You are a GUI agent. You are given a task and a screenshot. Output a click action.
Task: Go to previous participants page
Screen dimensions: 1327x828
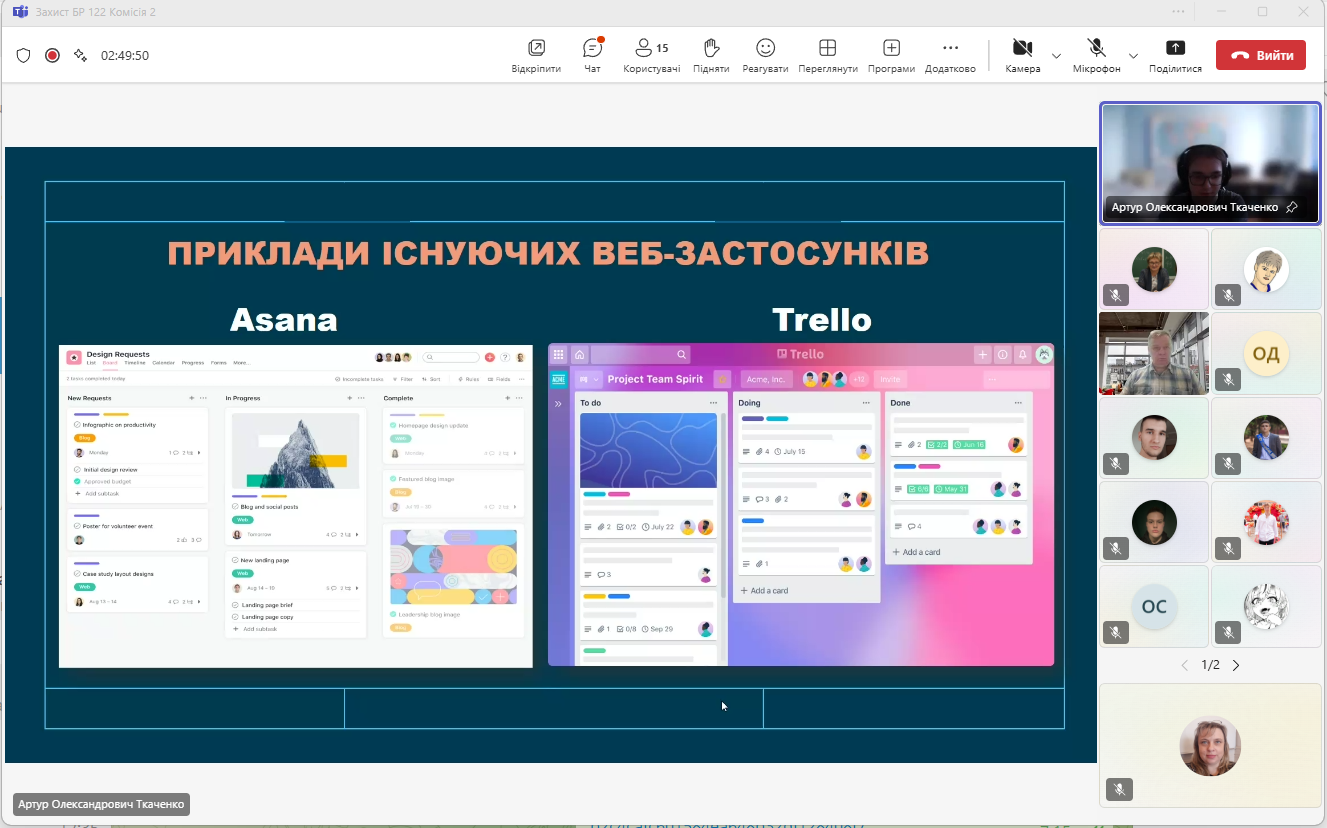tap(1185, 665)
